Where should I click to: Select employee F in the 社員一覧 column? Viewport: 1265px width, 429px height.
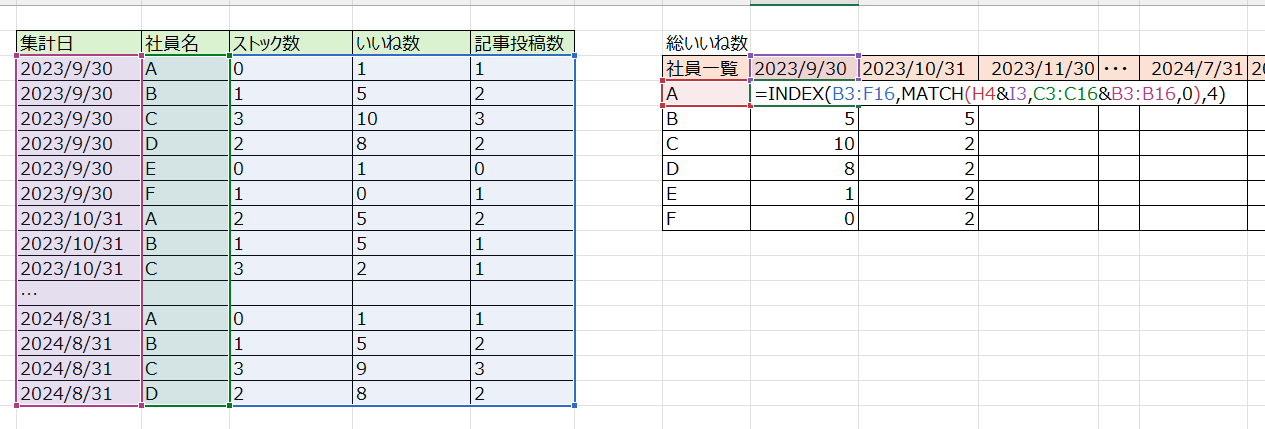pyautogui.click(x=706, y=218)
